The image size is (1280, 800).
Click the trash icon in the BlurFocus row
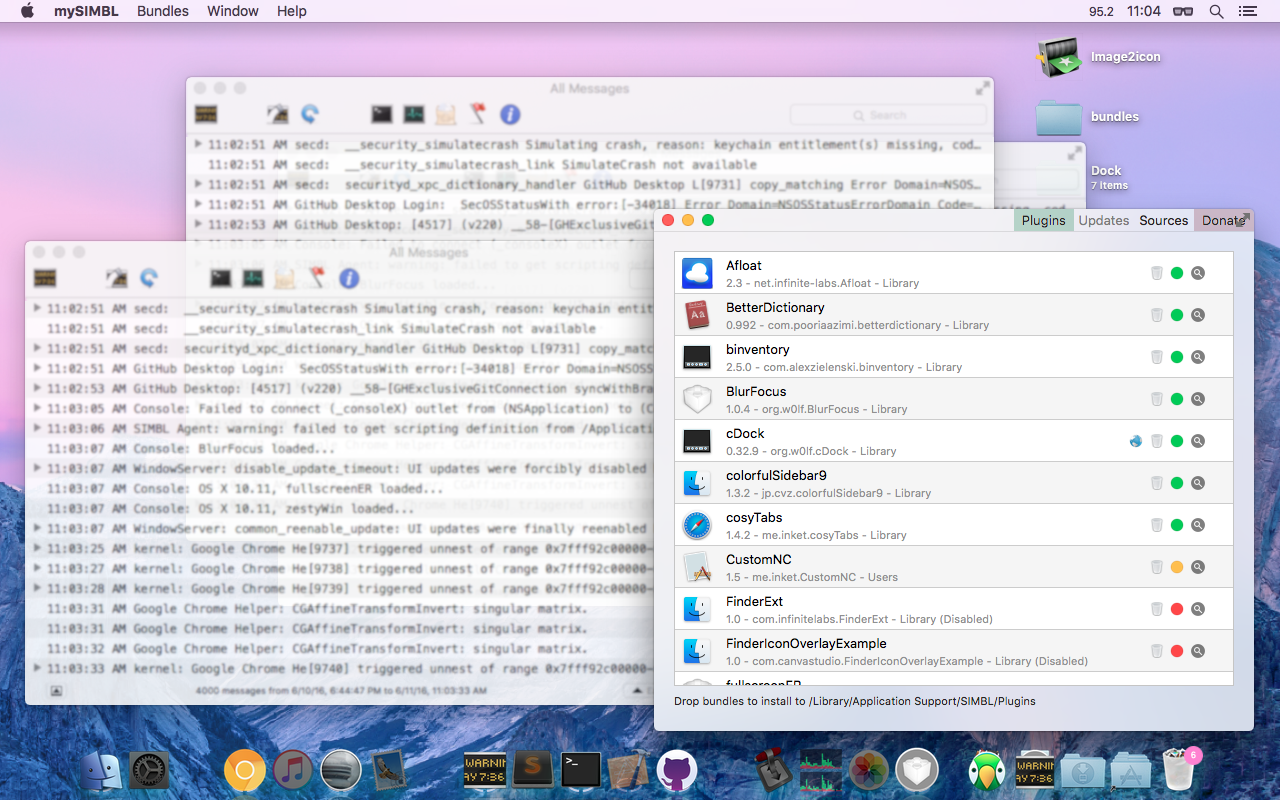click(x=1157, y=399)
